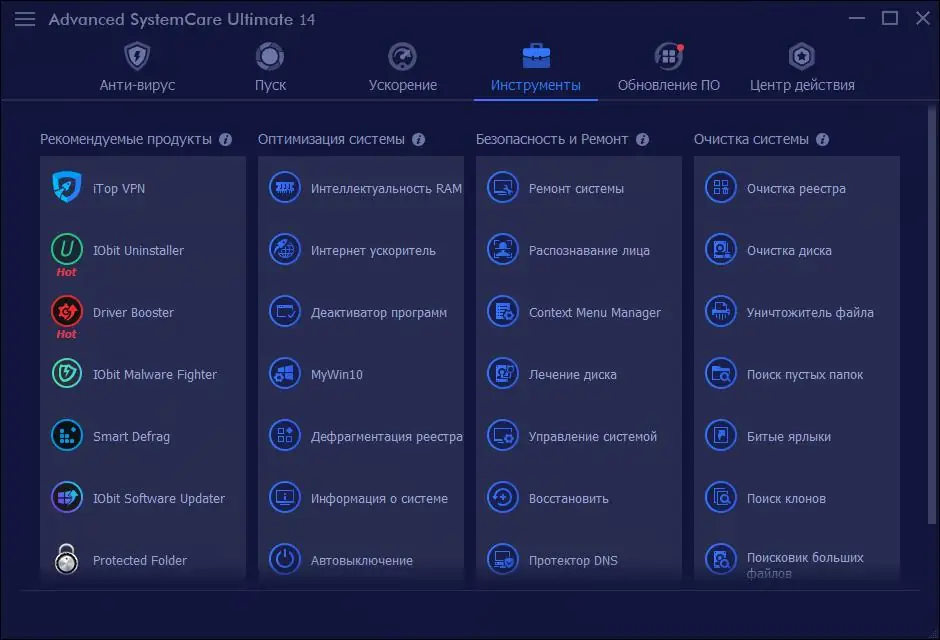Open Поисковик больших файлов icon
This screenshot has width=940, height=640.
pyautogui.click(x=721, y=559)
